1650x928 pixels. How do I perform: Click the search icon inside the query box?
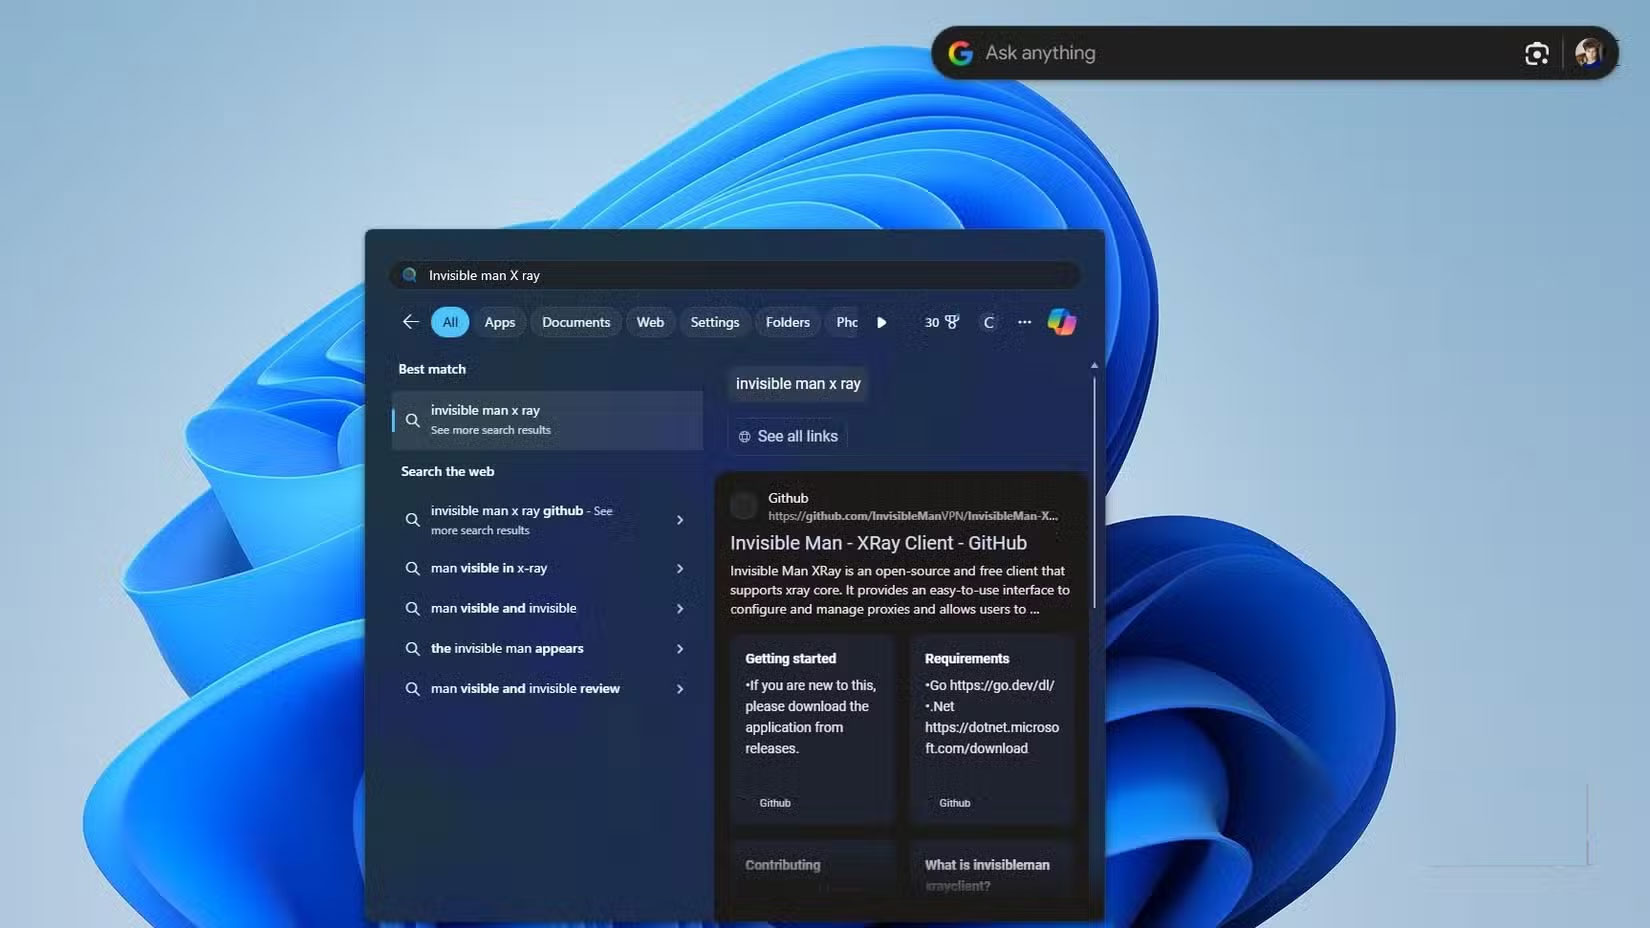[409, 275]
